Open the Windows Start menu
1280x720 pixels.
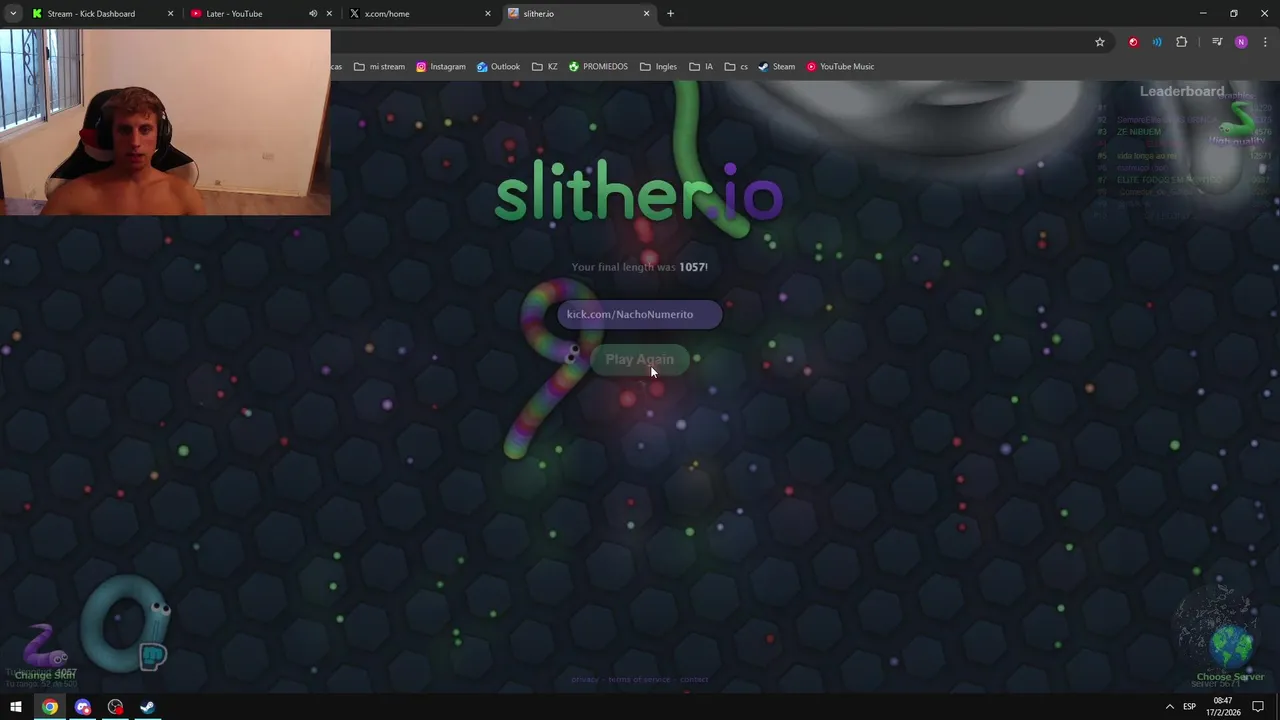click(16, 707)
